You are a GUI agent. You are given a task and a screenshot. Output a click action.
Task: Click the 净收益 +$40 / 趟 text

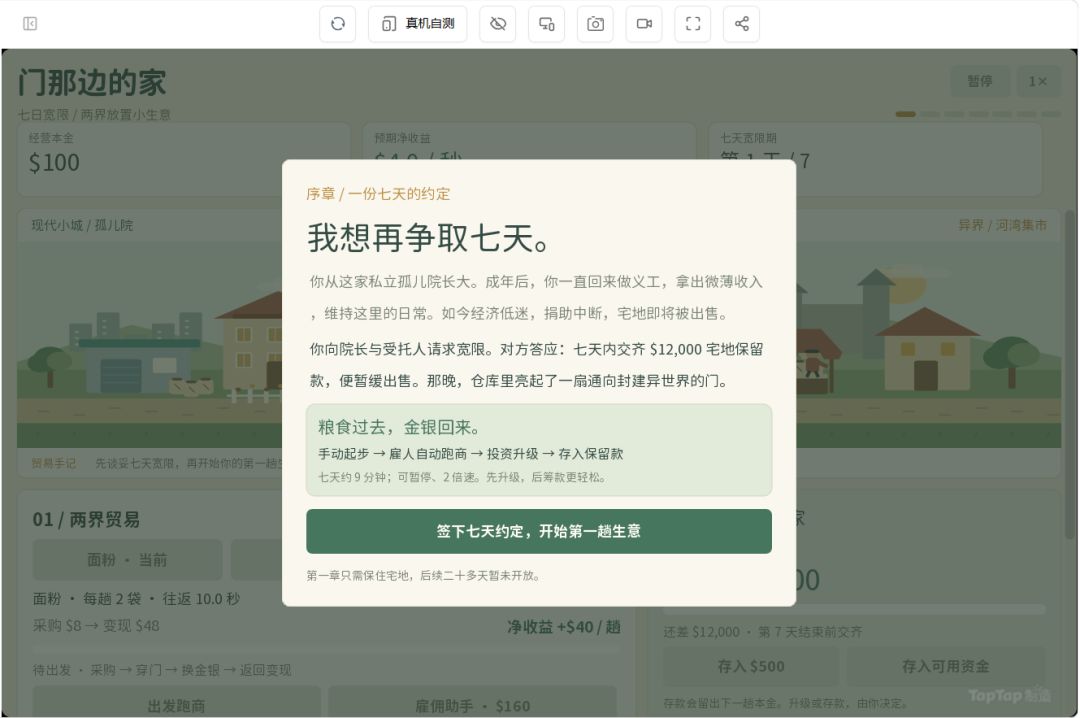pos(564,627)
